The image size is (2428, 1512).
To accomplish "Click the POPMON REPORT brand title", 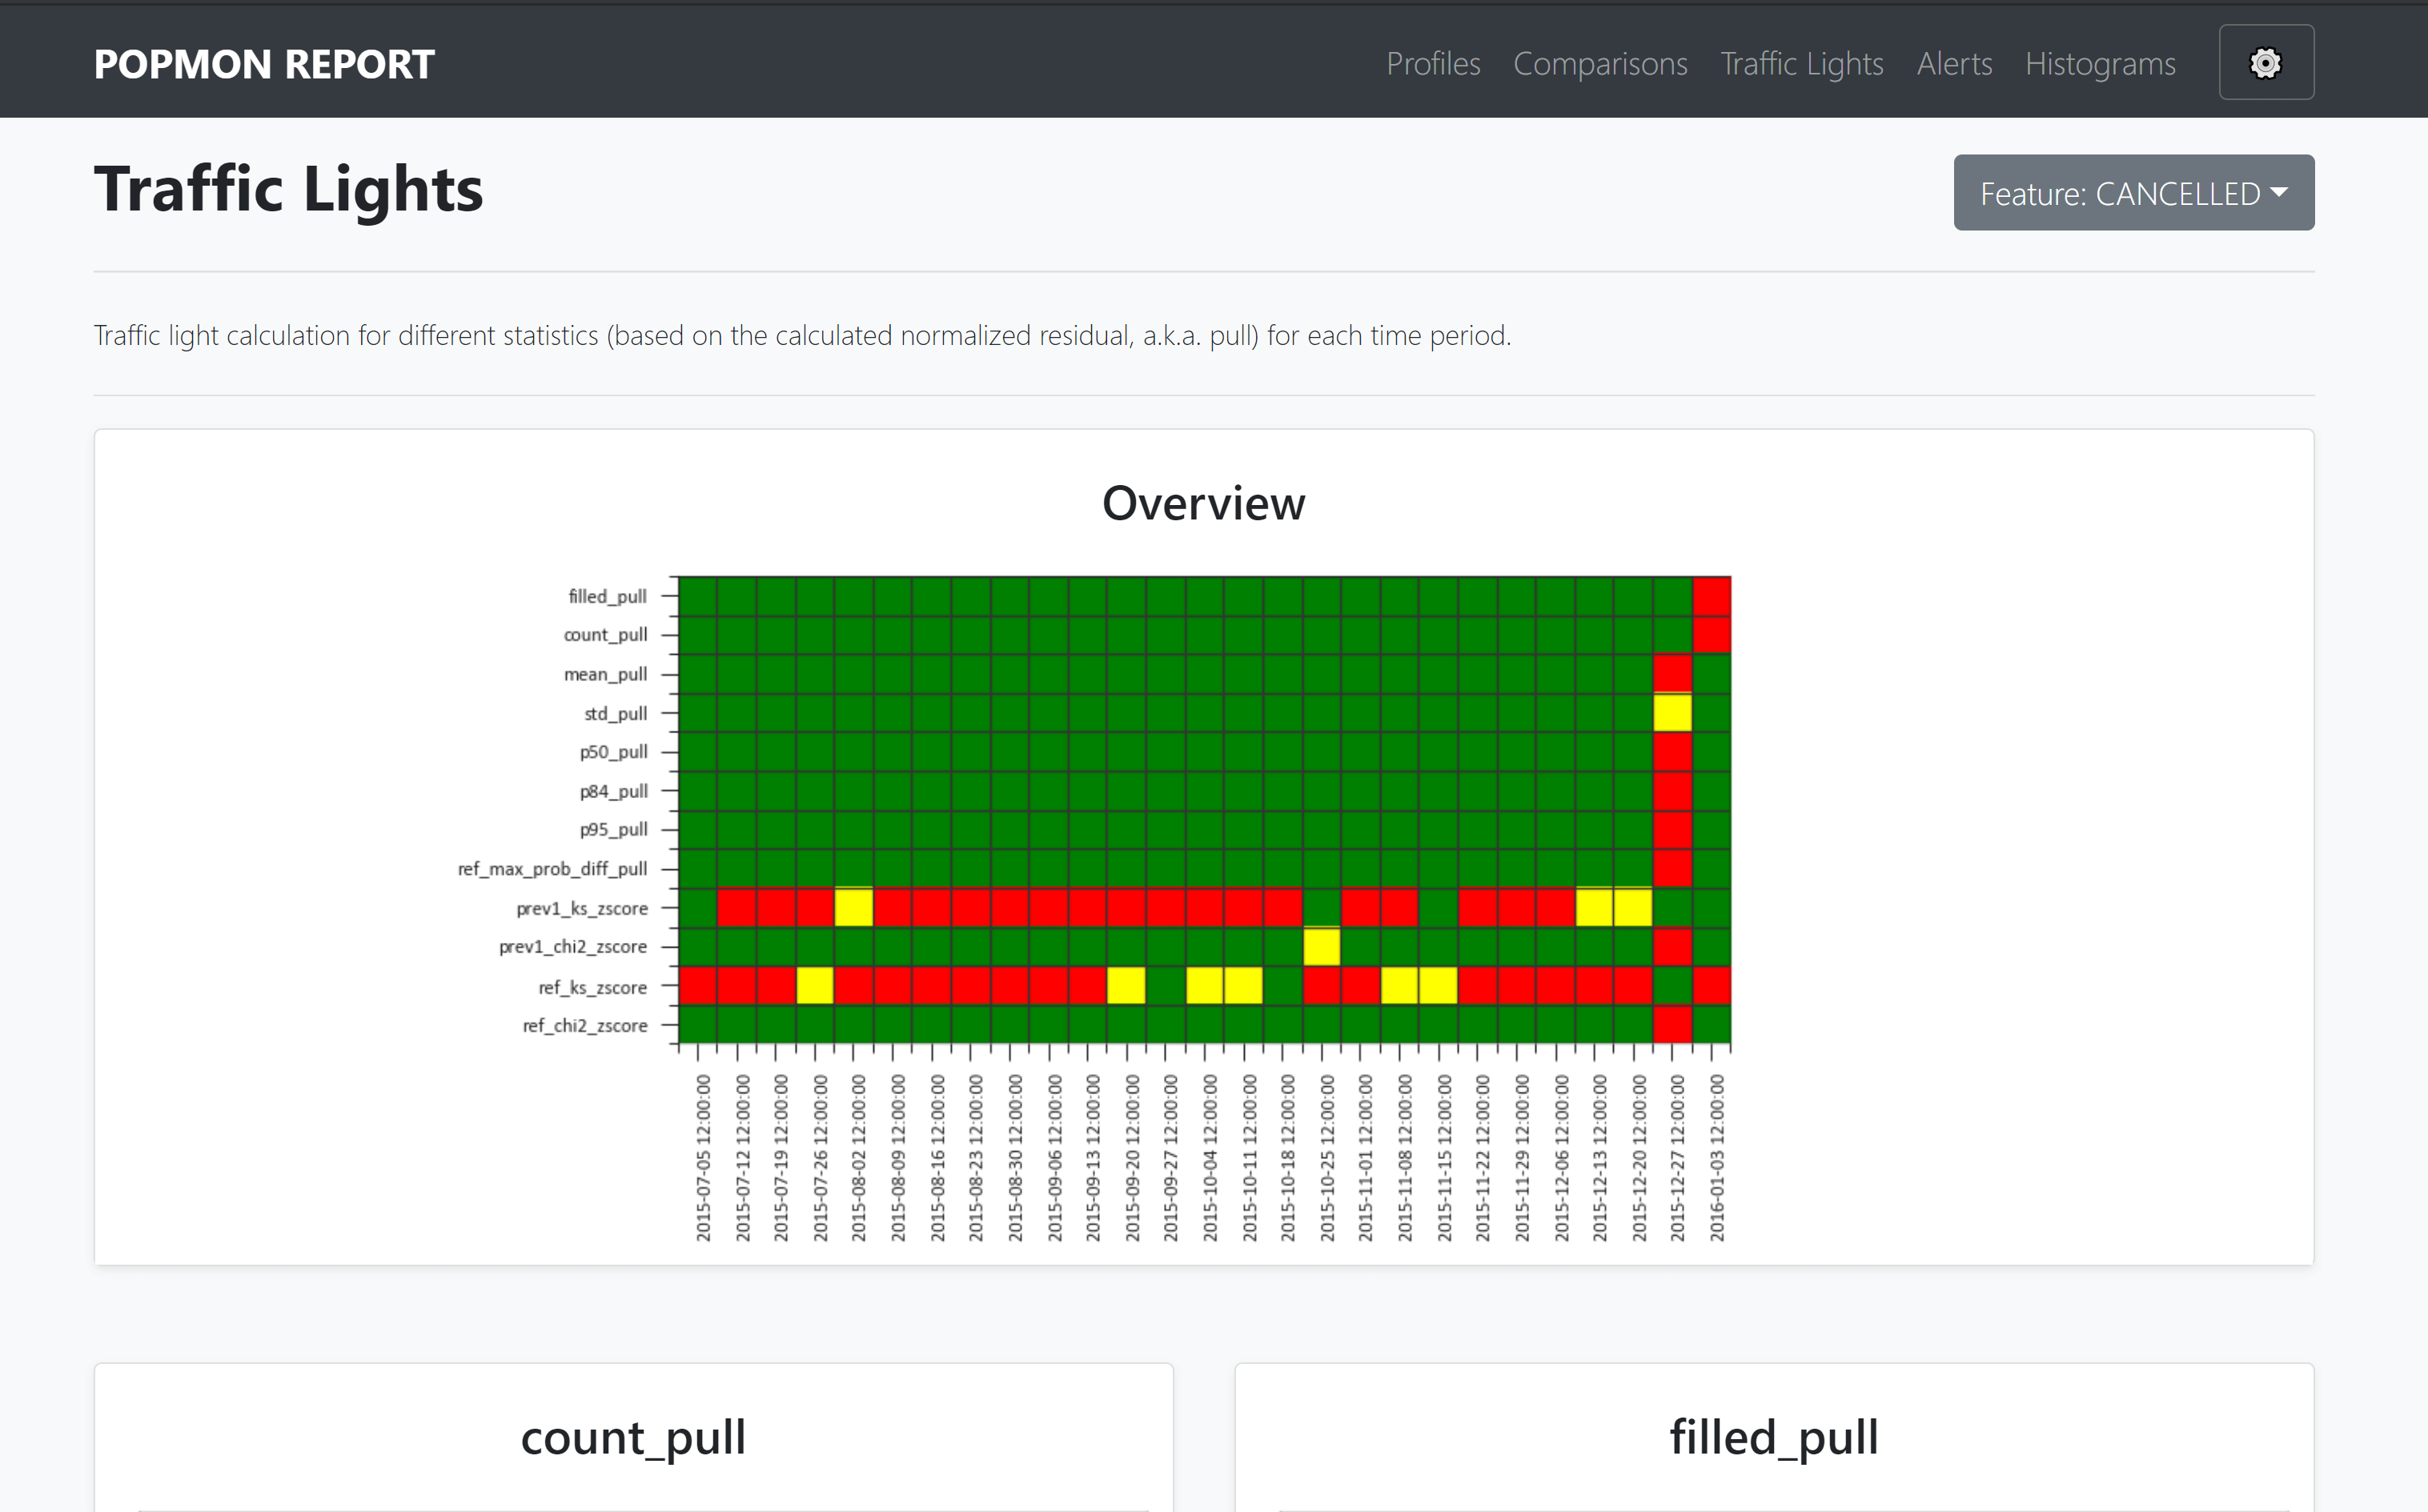I will click(x=264, y=64).
